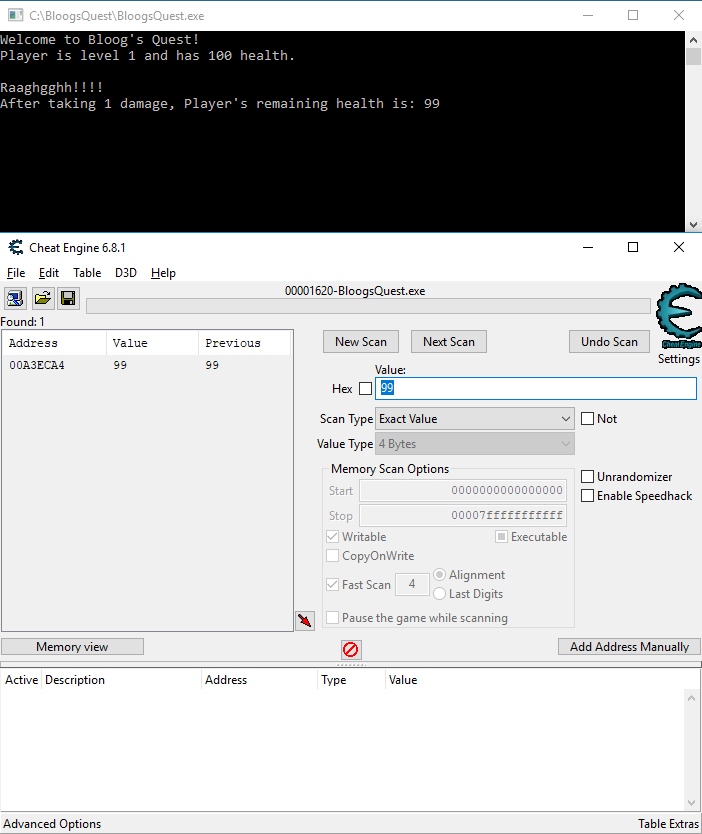This screenshot has height=834, width=702.
Task: Maximize the Cheat Engine window
Action: (x=633, y=247)
